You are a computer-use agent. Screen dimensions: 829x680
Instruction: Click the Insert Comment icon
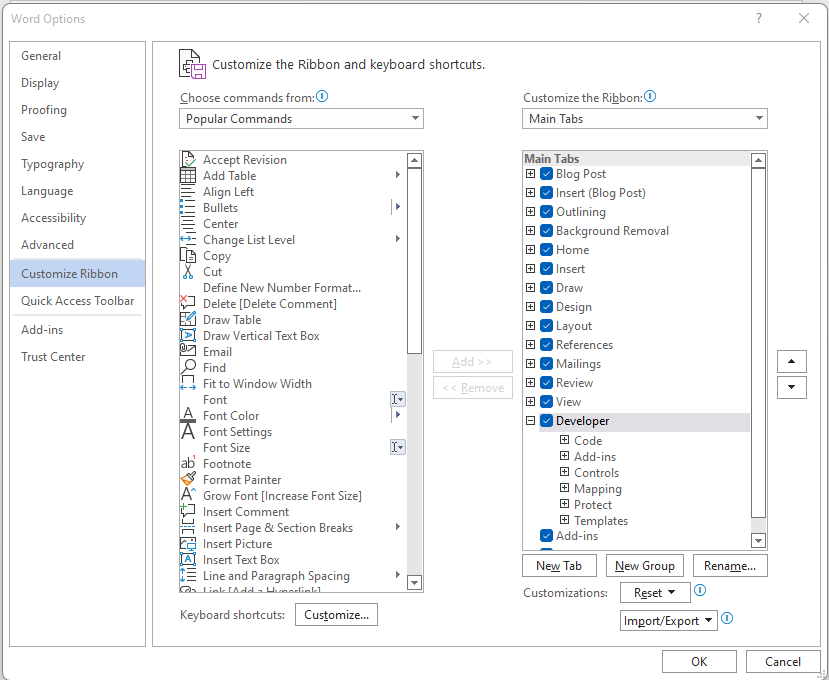pyautogui.click(x=188, y=511)
